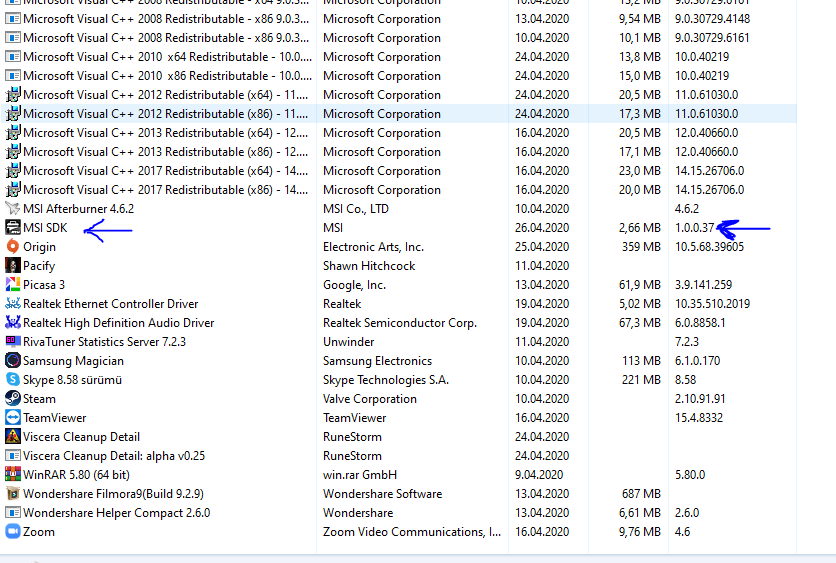Image resolution: width=836 pixels, height=563 pixels.
Task: Click publisher Wondershare Software
Action: [x=382, y=494]
